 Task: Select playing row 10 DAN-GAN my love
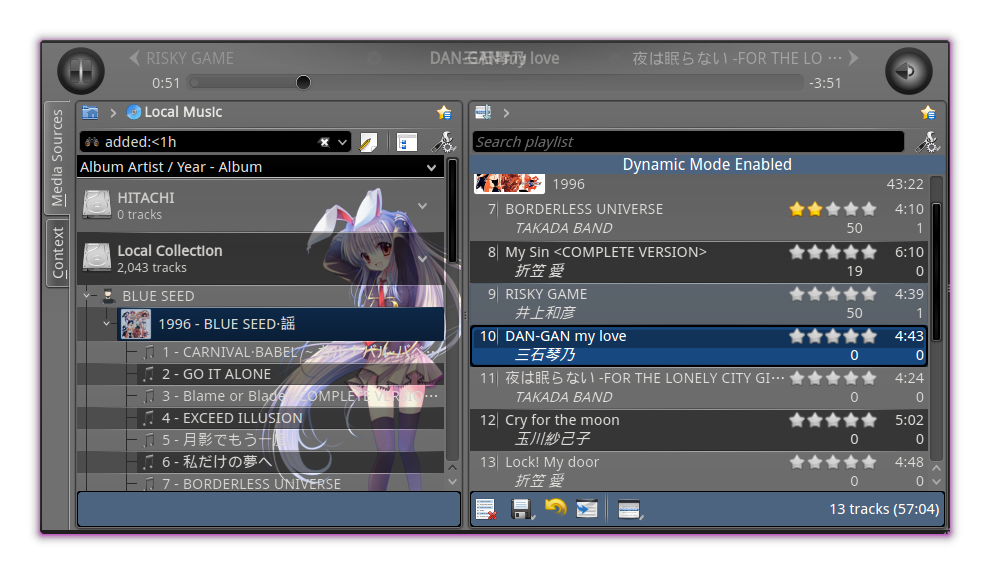tap(700, 345)
